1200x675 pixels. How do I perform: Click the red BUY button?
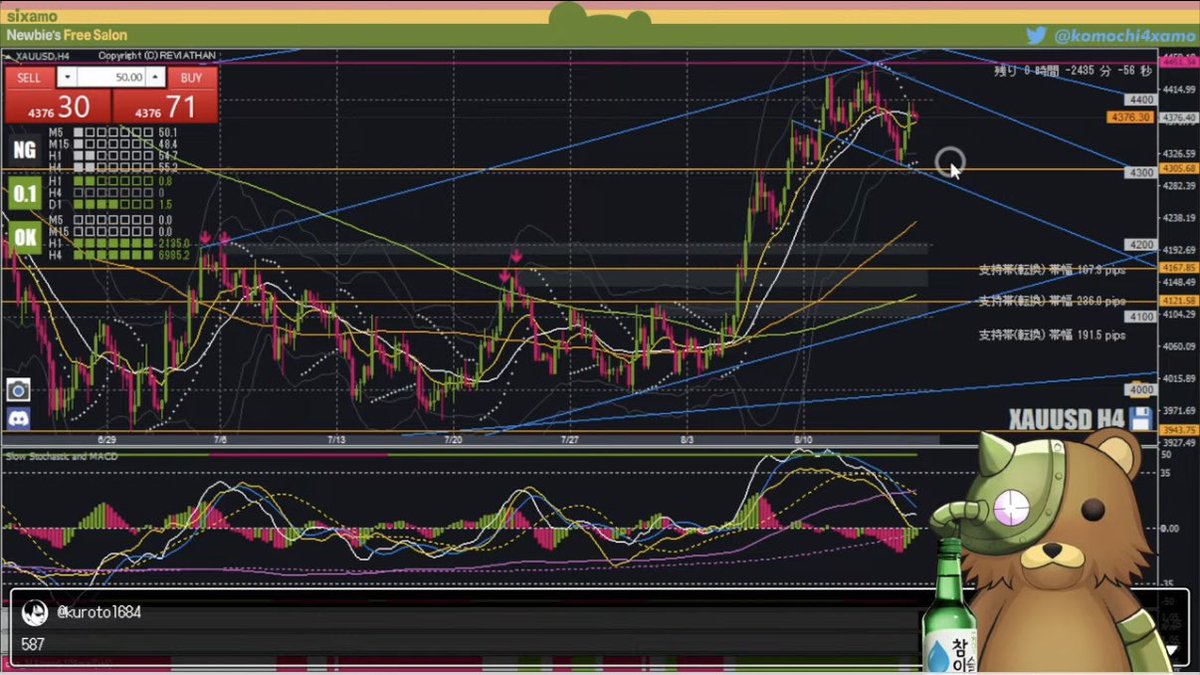tap(192, 78)
